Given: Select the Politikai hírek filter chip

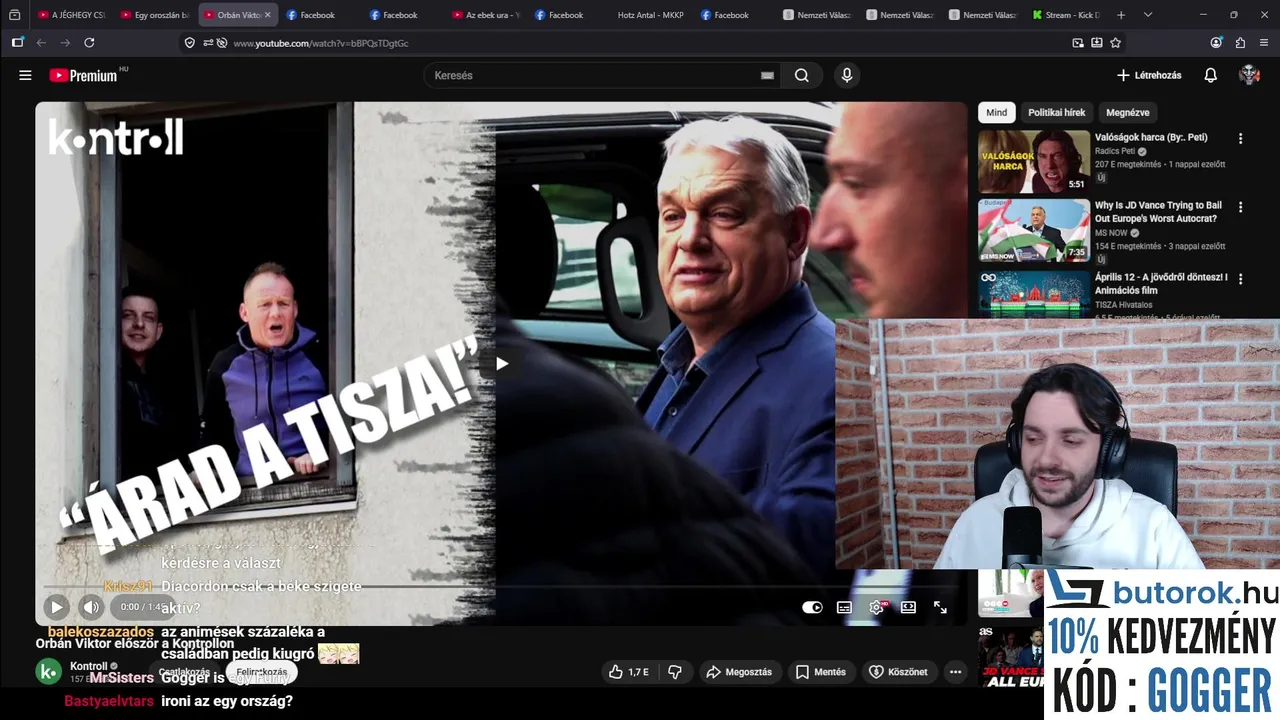Looking at the screenshot, I should 1056,112.
